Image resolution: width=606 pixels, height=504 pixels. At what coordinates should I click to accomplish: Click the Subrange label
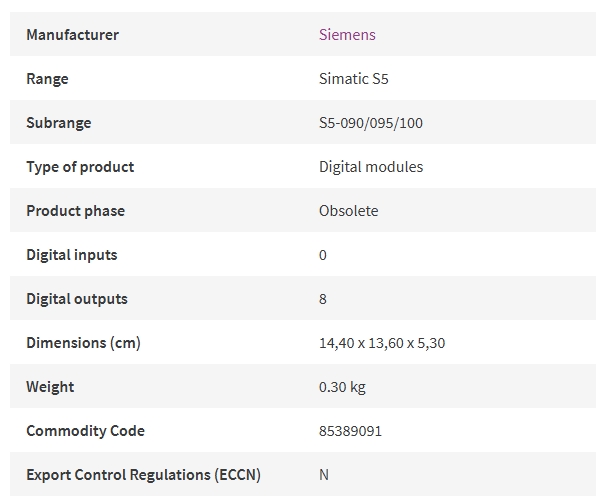(59, 123)
